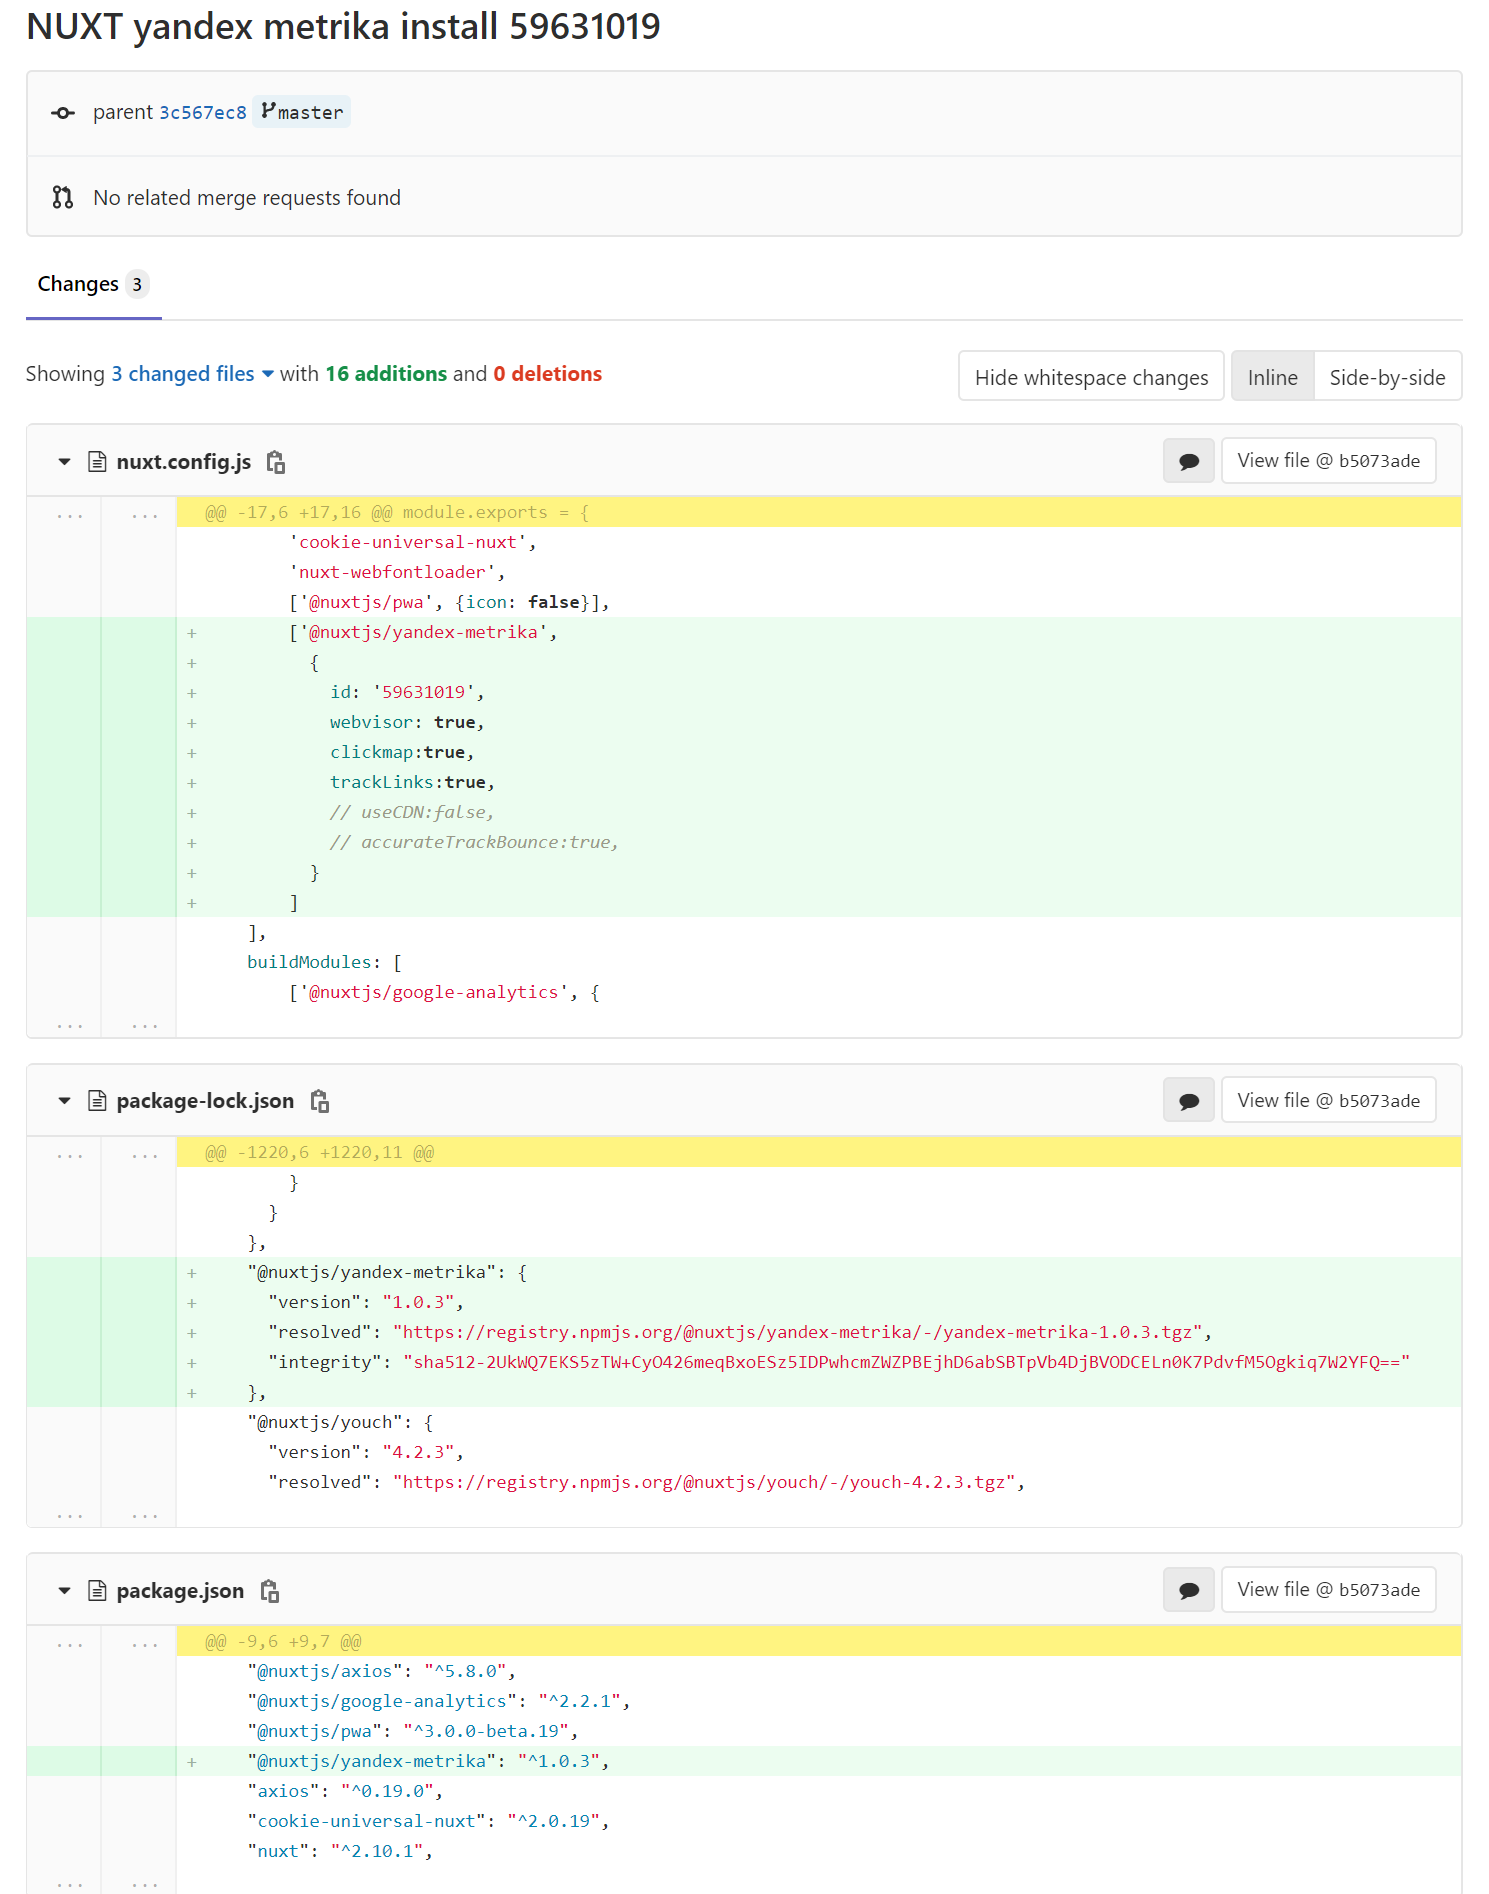Click Hide whitespace changes button
Viewport: 1489px width, 1894px height.
point(1091,377)
